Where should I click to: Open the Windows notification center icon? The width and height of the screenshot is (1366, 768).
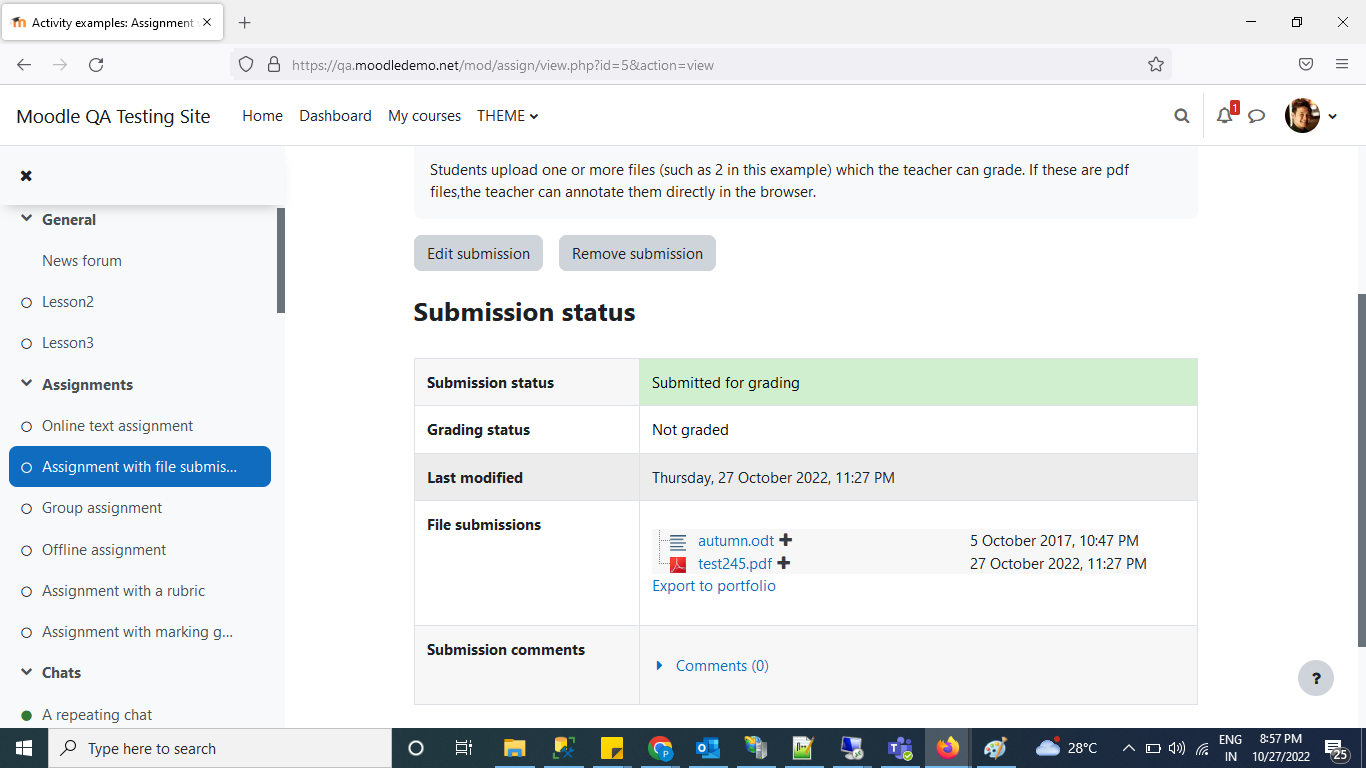coord(1337,748)
